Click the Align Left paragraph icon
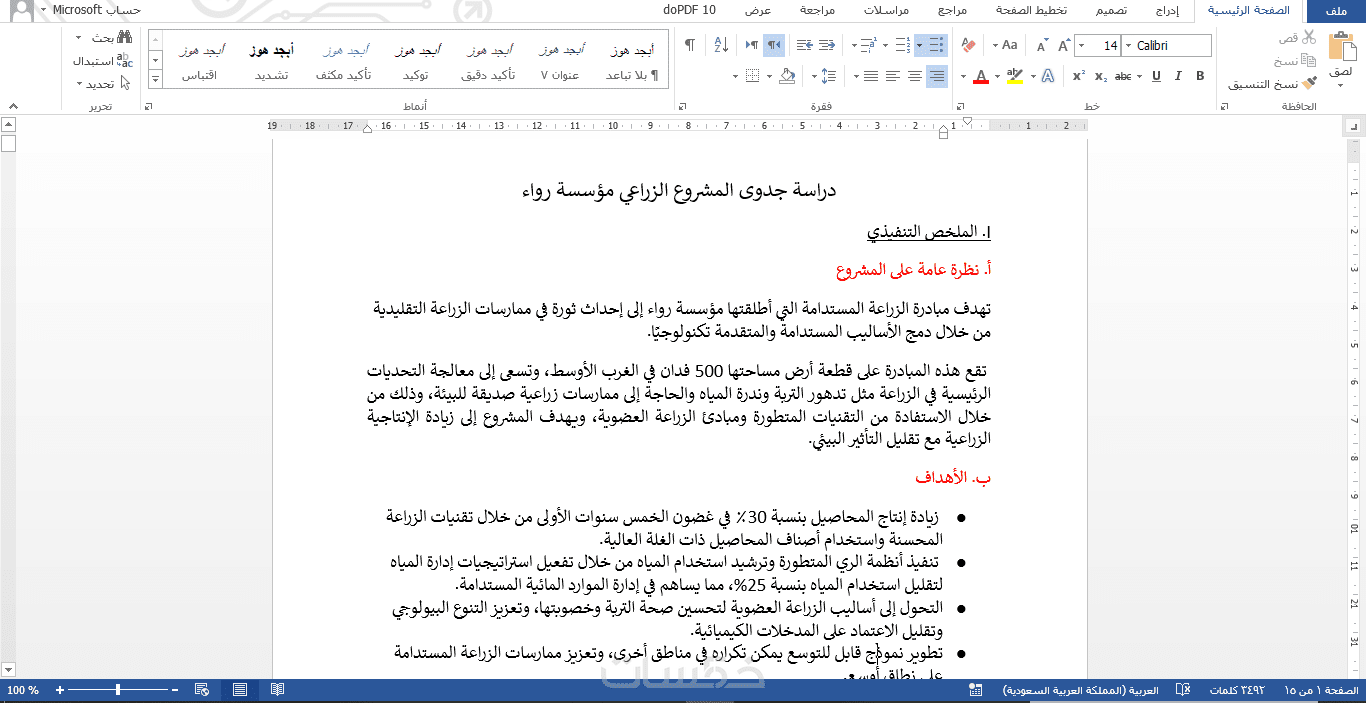Viewport: 1366px width, 703px height. click(893, 76)
